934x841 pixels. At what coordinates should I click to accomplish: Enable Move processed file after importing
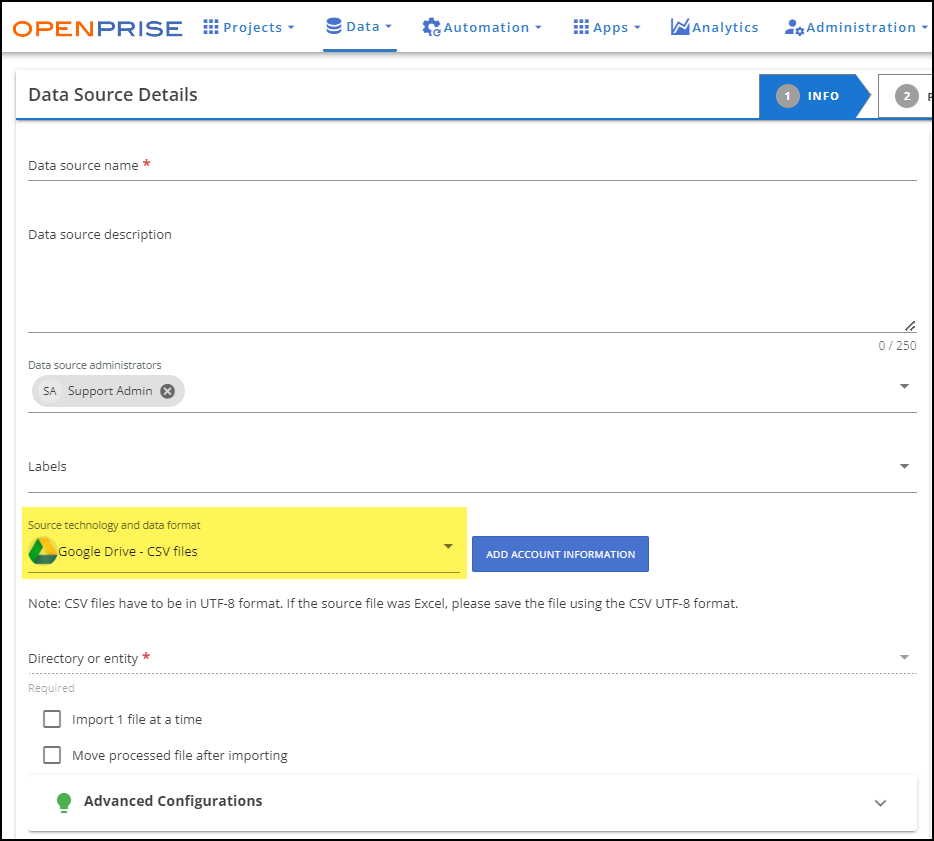click(x=51, y=755)
